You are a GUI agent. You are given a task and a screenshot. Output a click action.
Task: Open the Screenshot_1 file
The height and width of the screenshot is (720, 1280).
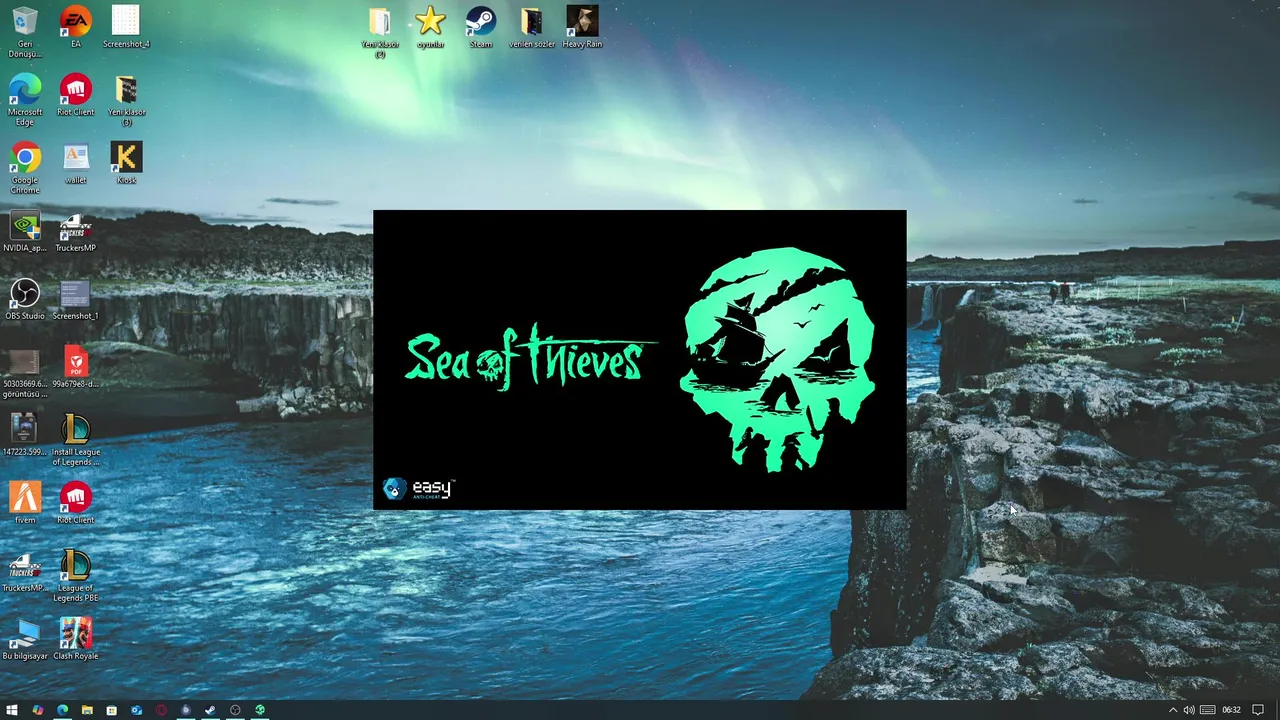tap(75, 299)
